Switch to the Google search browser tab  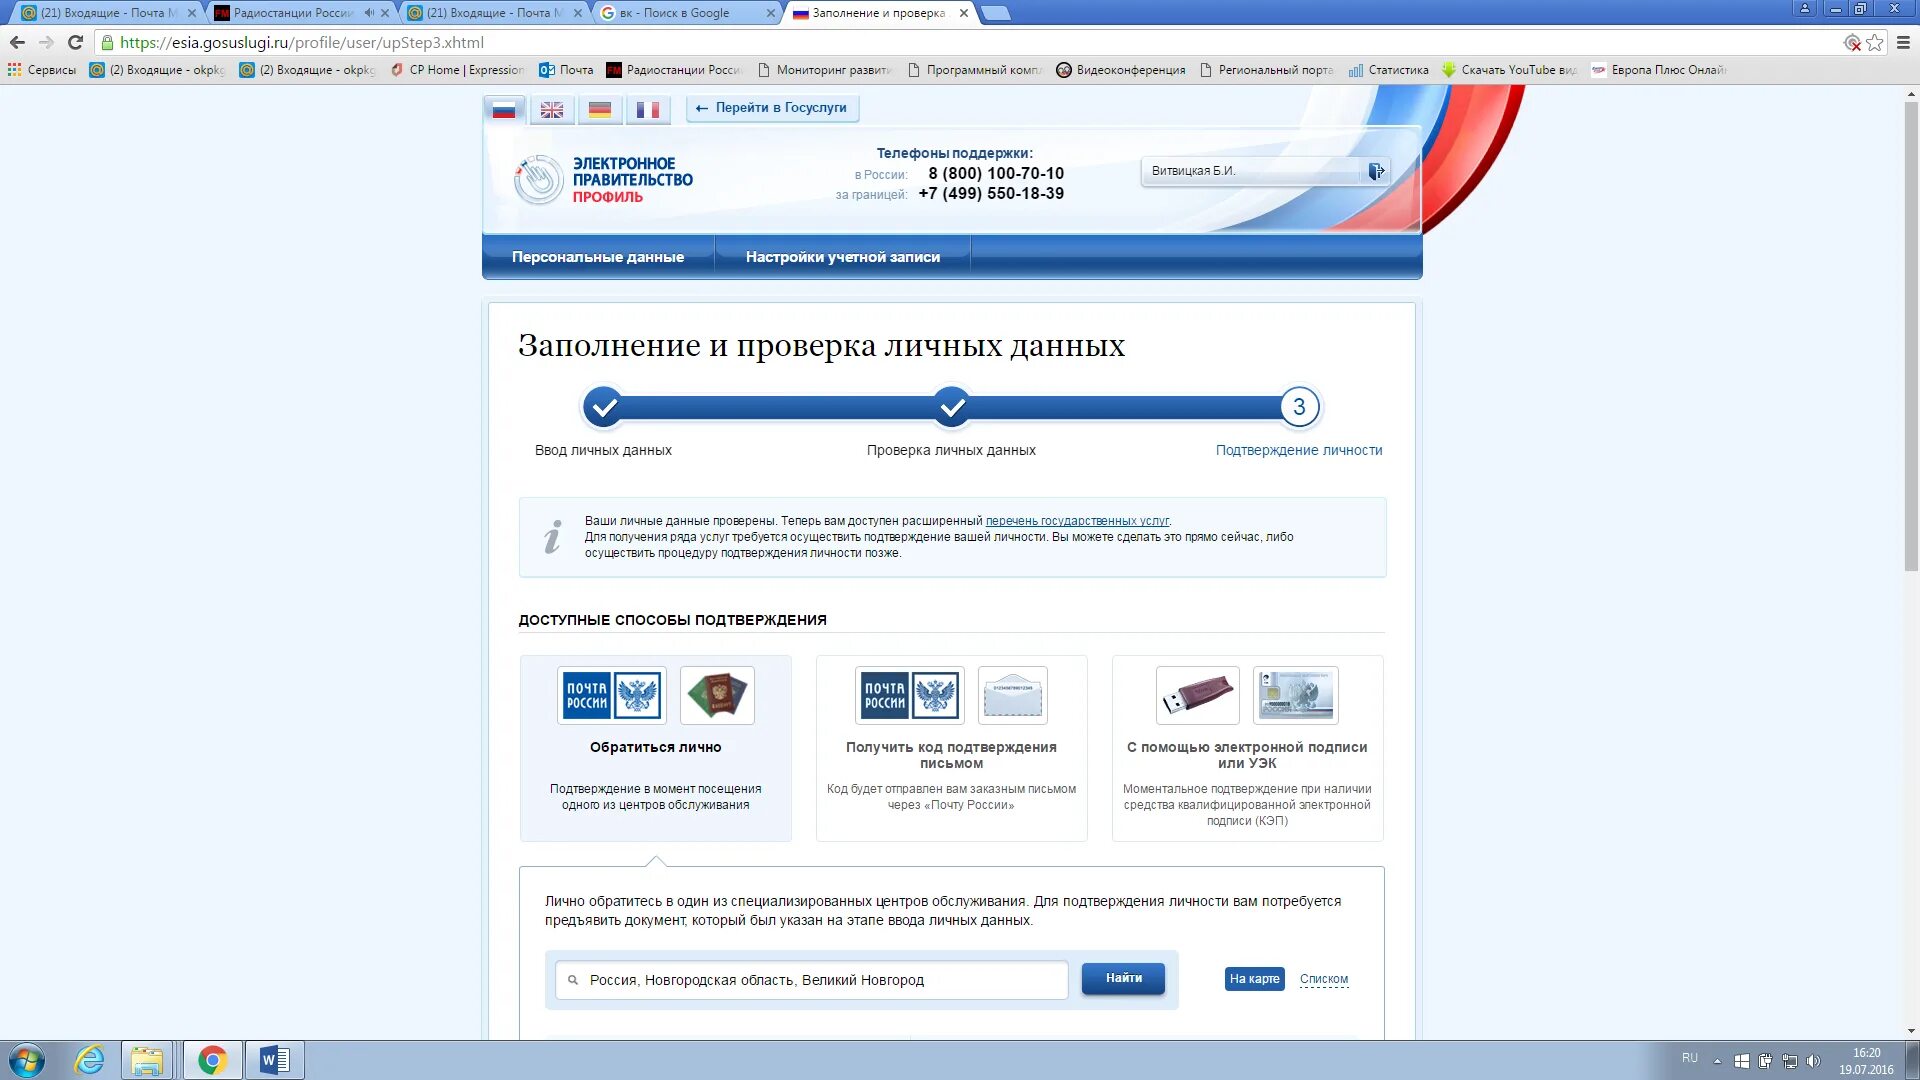click(674, 13)
